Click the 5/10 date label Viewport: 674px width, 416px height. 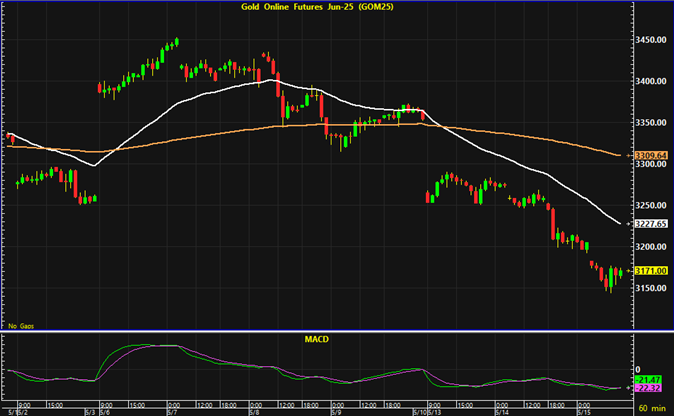click(419, 413)
